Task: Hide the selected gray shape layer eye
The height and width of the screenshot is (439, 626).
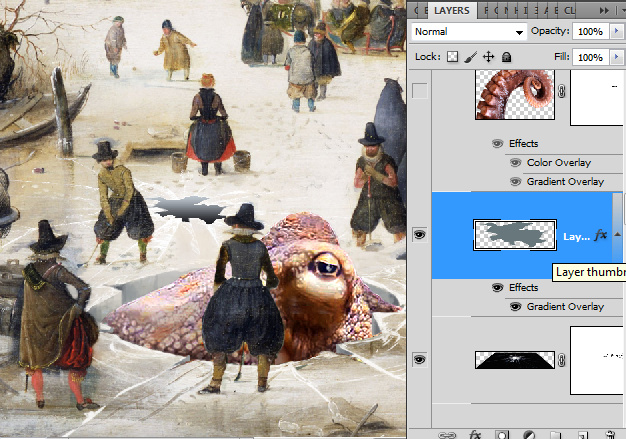Action: (419, 235)
